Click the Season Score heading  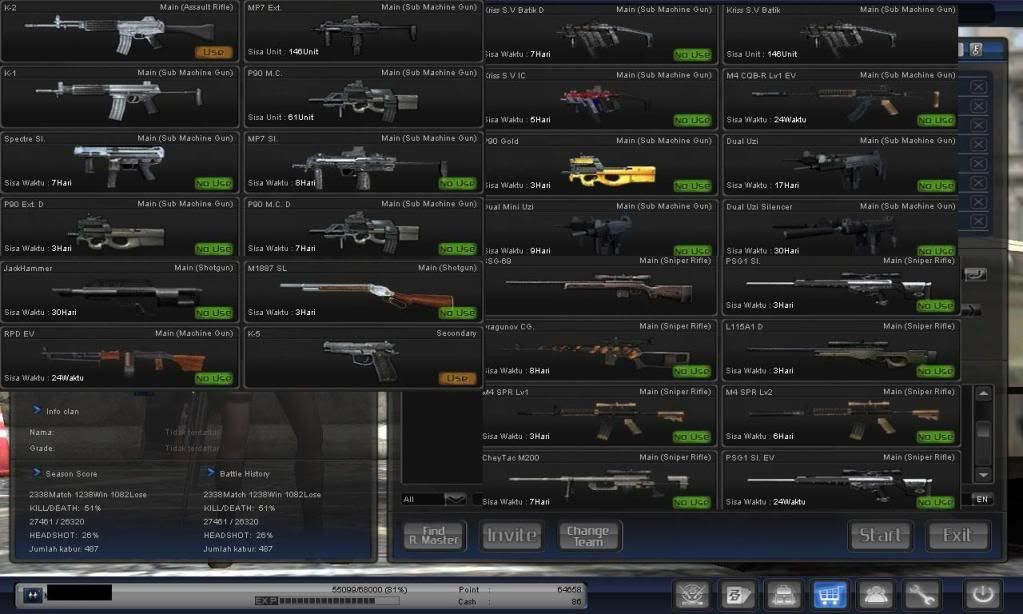[x=71, y=474]
